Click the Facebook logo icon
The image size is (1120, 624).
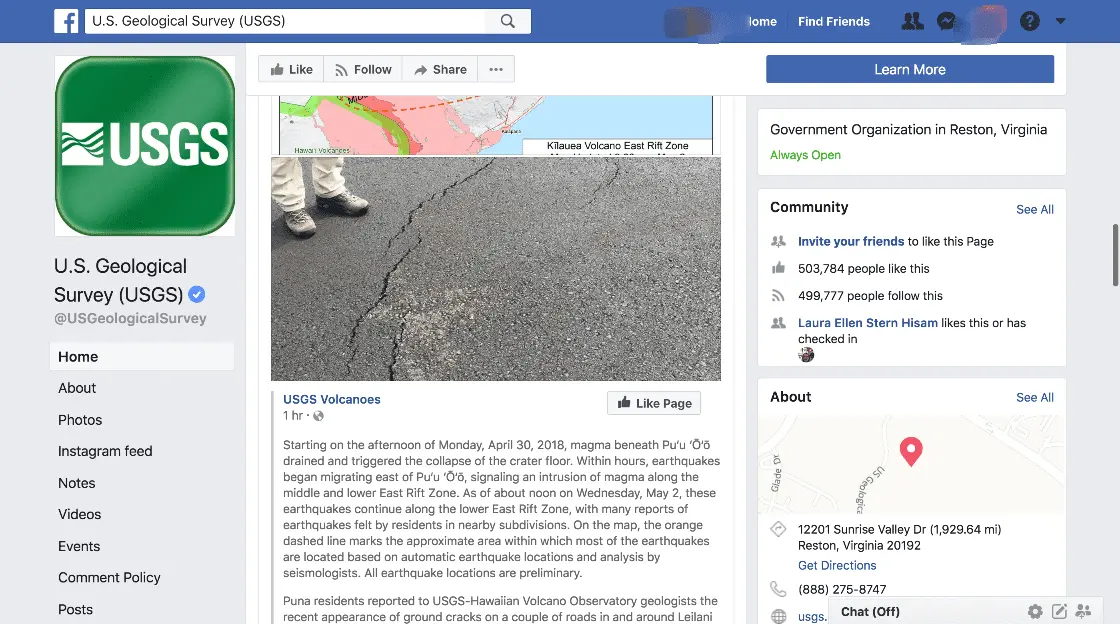67,21
